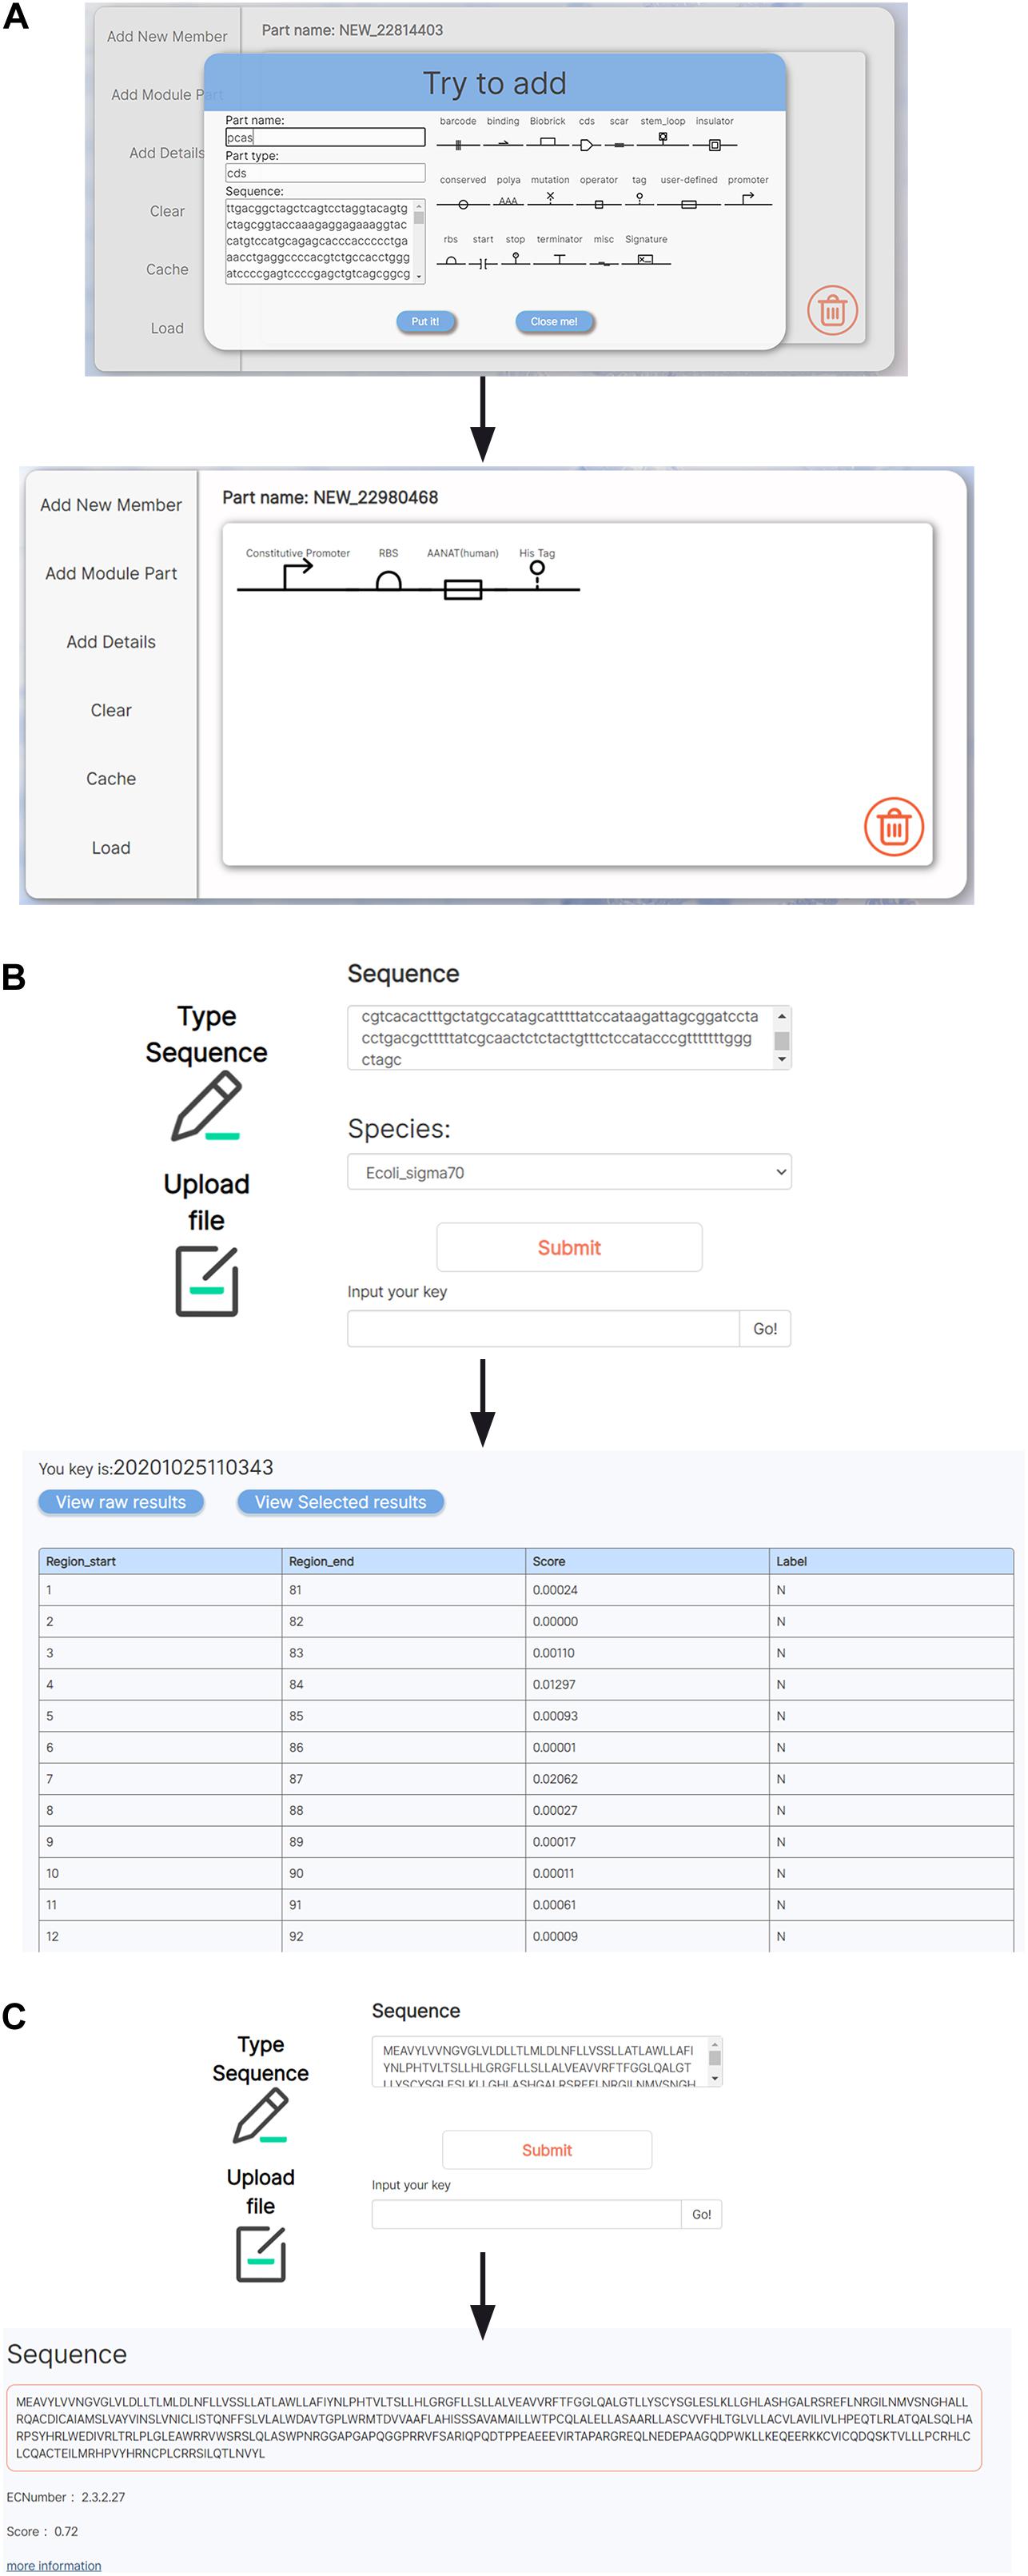This screenshot has height=2576, width=1028.
Task: Click scrollbar down arrow of cgtcacactttg box
Action: (x=782, y=1060)
